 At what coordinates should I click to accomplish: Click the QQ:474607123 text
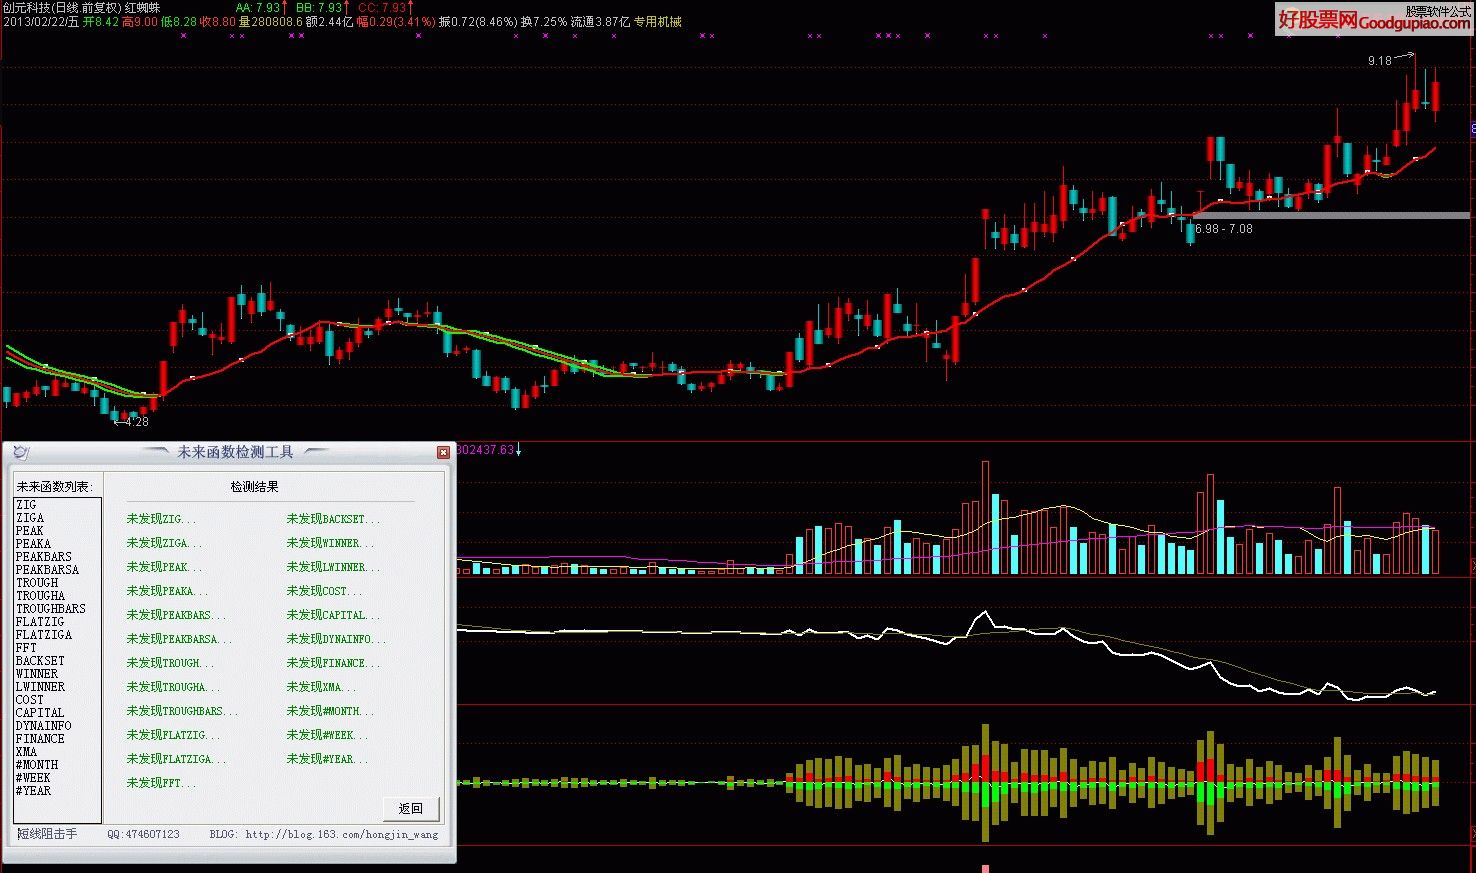(x=144, y=834)
